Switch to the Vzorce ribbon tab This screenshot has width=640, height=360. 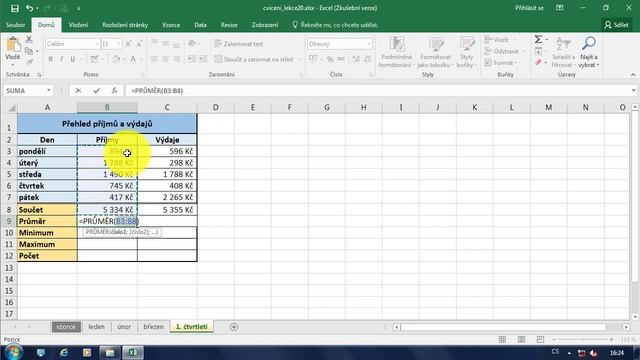(x=171, y=25)
